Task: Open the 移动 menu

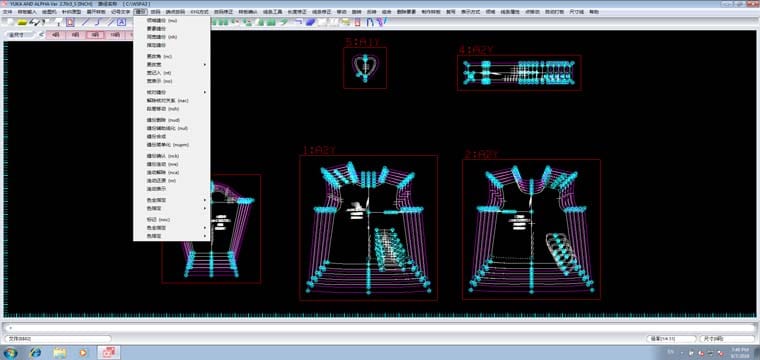Action: (342, 11)
